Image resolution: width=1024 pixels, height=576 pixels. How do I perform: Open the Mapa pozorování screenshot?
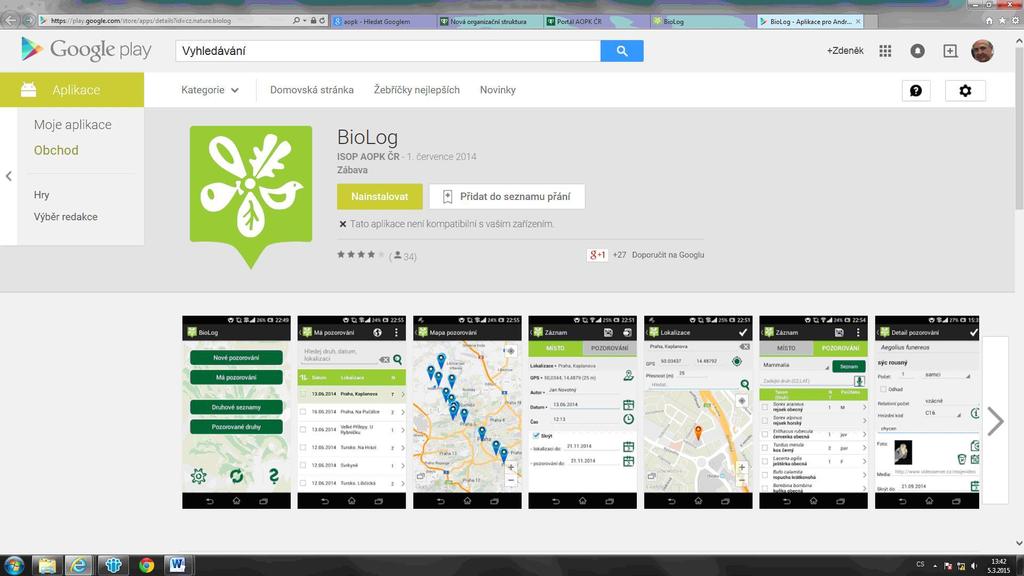click(467, 412)
